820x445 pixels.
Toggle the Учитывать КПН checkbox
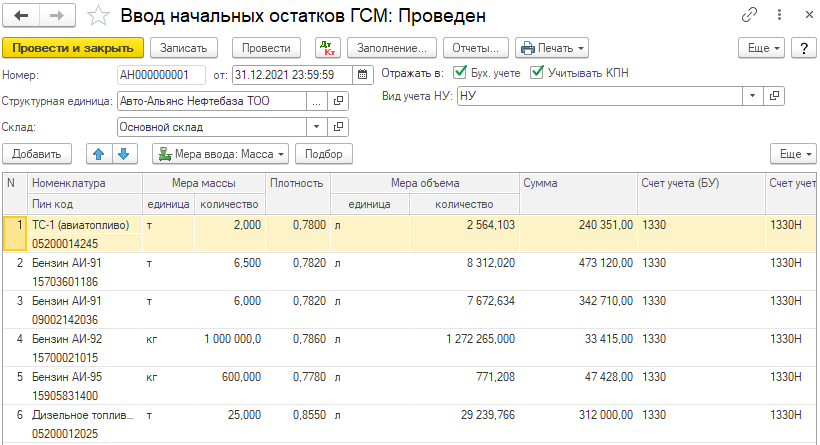pos(538,73)
